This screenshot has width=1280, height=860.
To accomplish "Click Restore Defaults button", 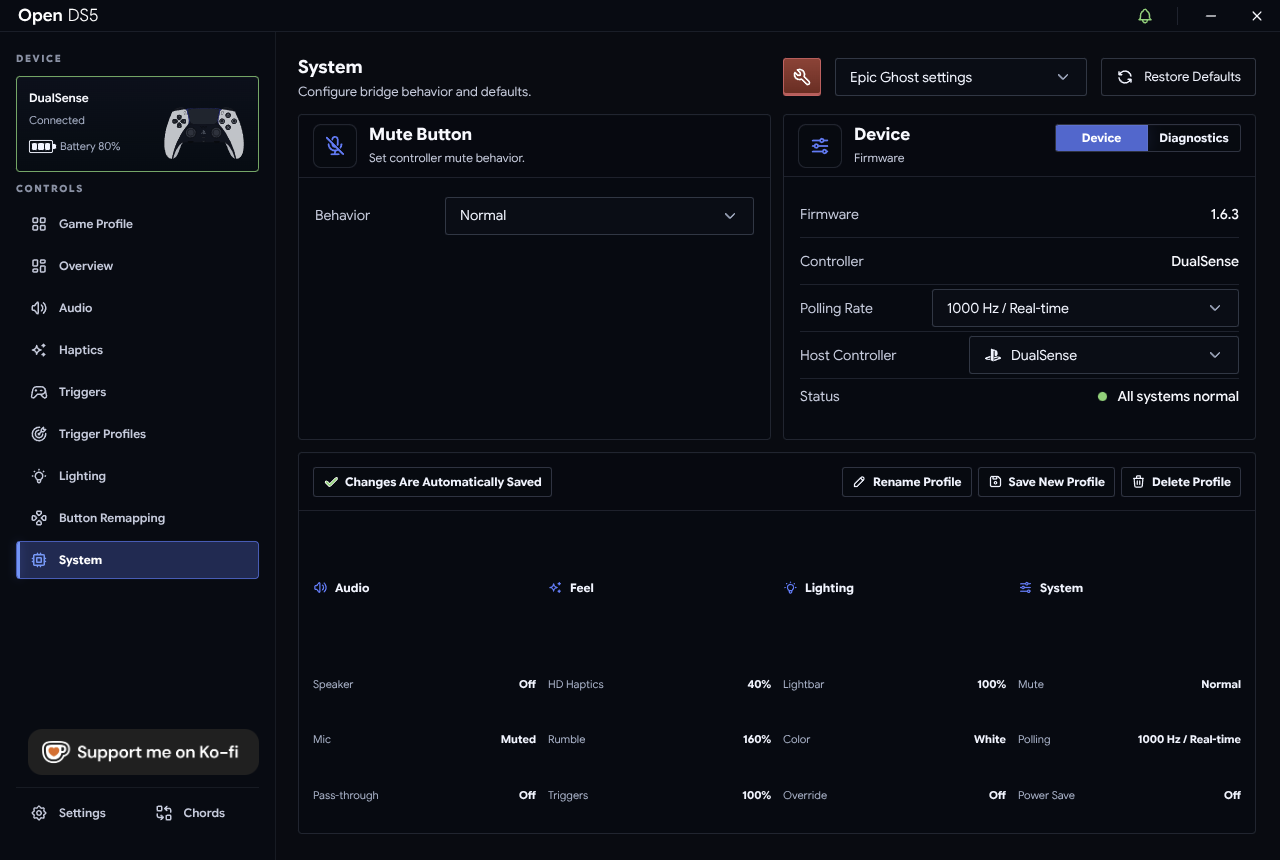I will pyautogui.click(x=1178, y=77).
